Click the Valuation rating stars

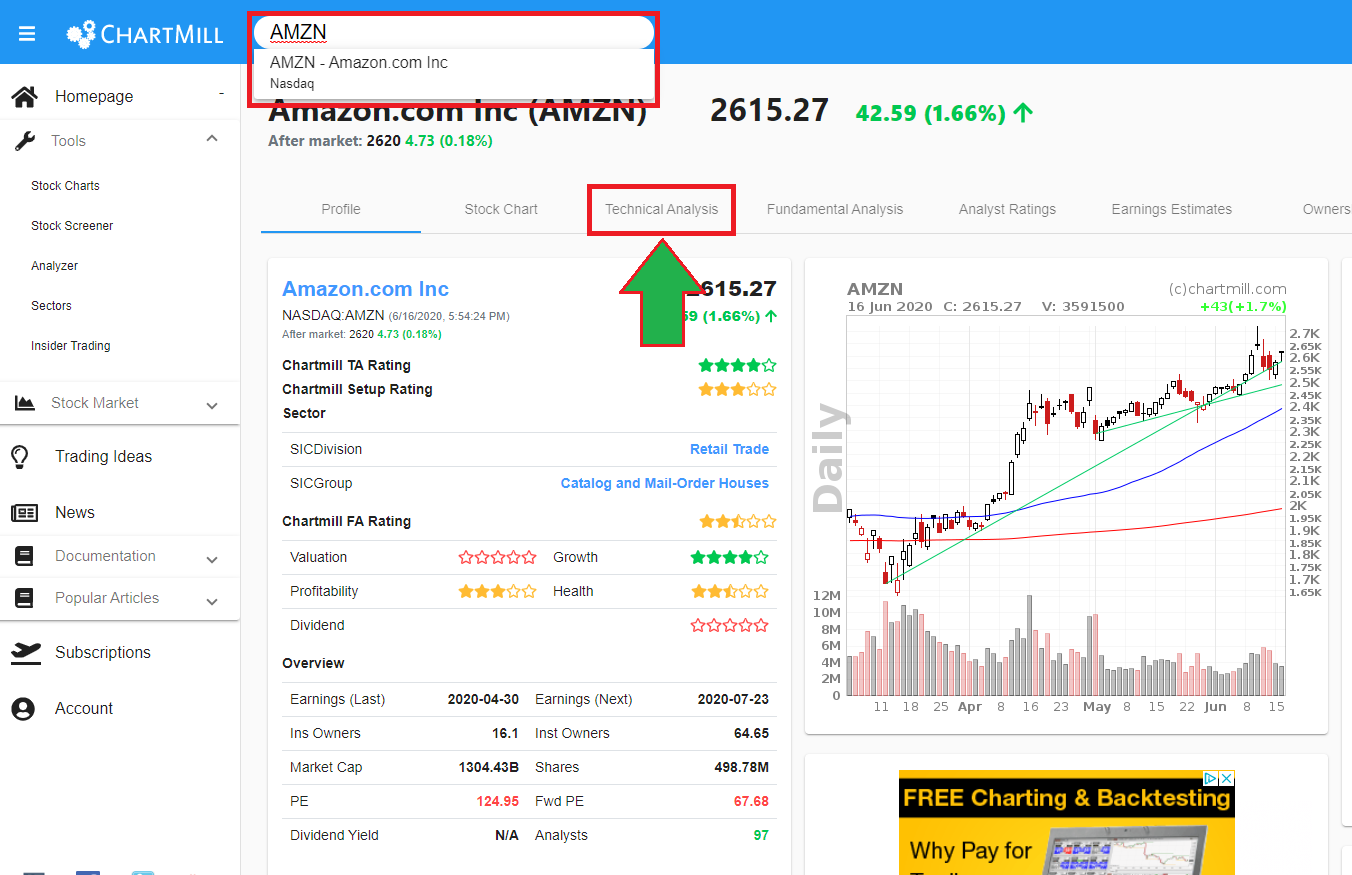tap(497, 558)
